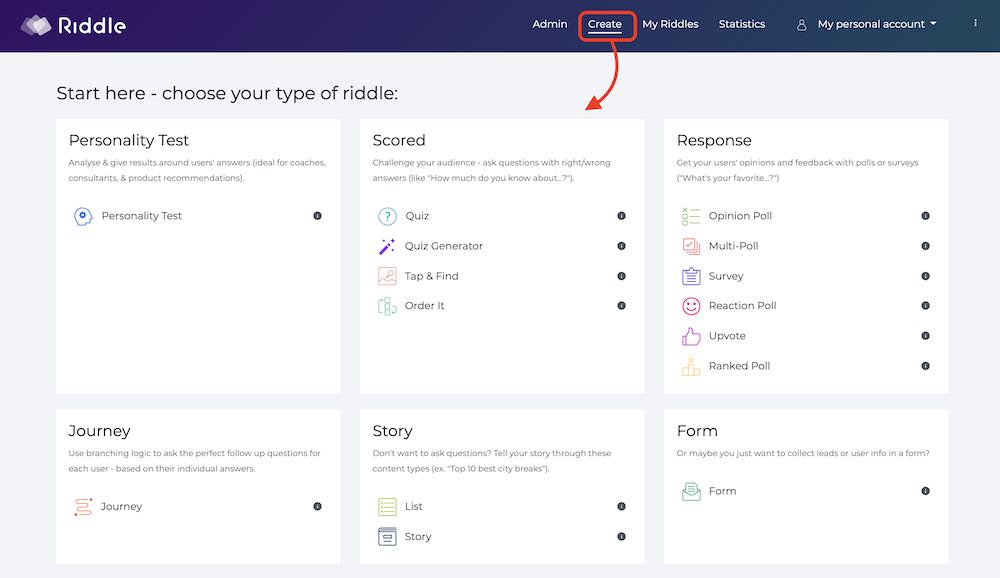Screen dimensions: 1000x578
Task: Show info for Form
Action: click(x=925, y=491)
